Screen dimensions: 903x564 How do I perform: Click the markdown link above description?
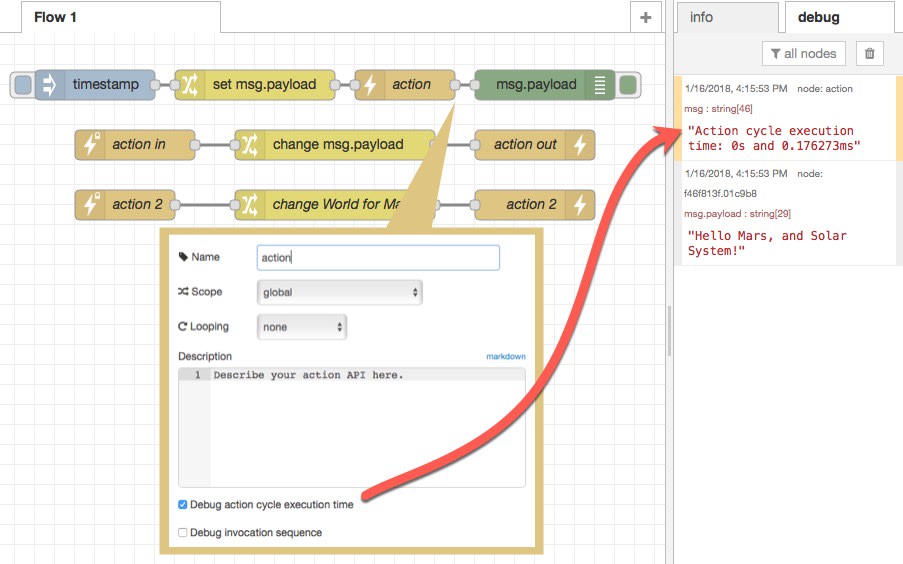click(x=506, y=357)
